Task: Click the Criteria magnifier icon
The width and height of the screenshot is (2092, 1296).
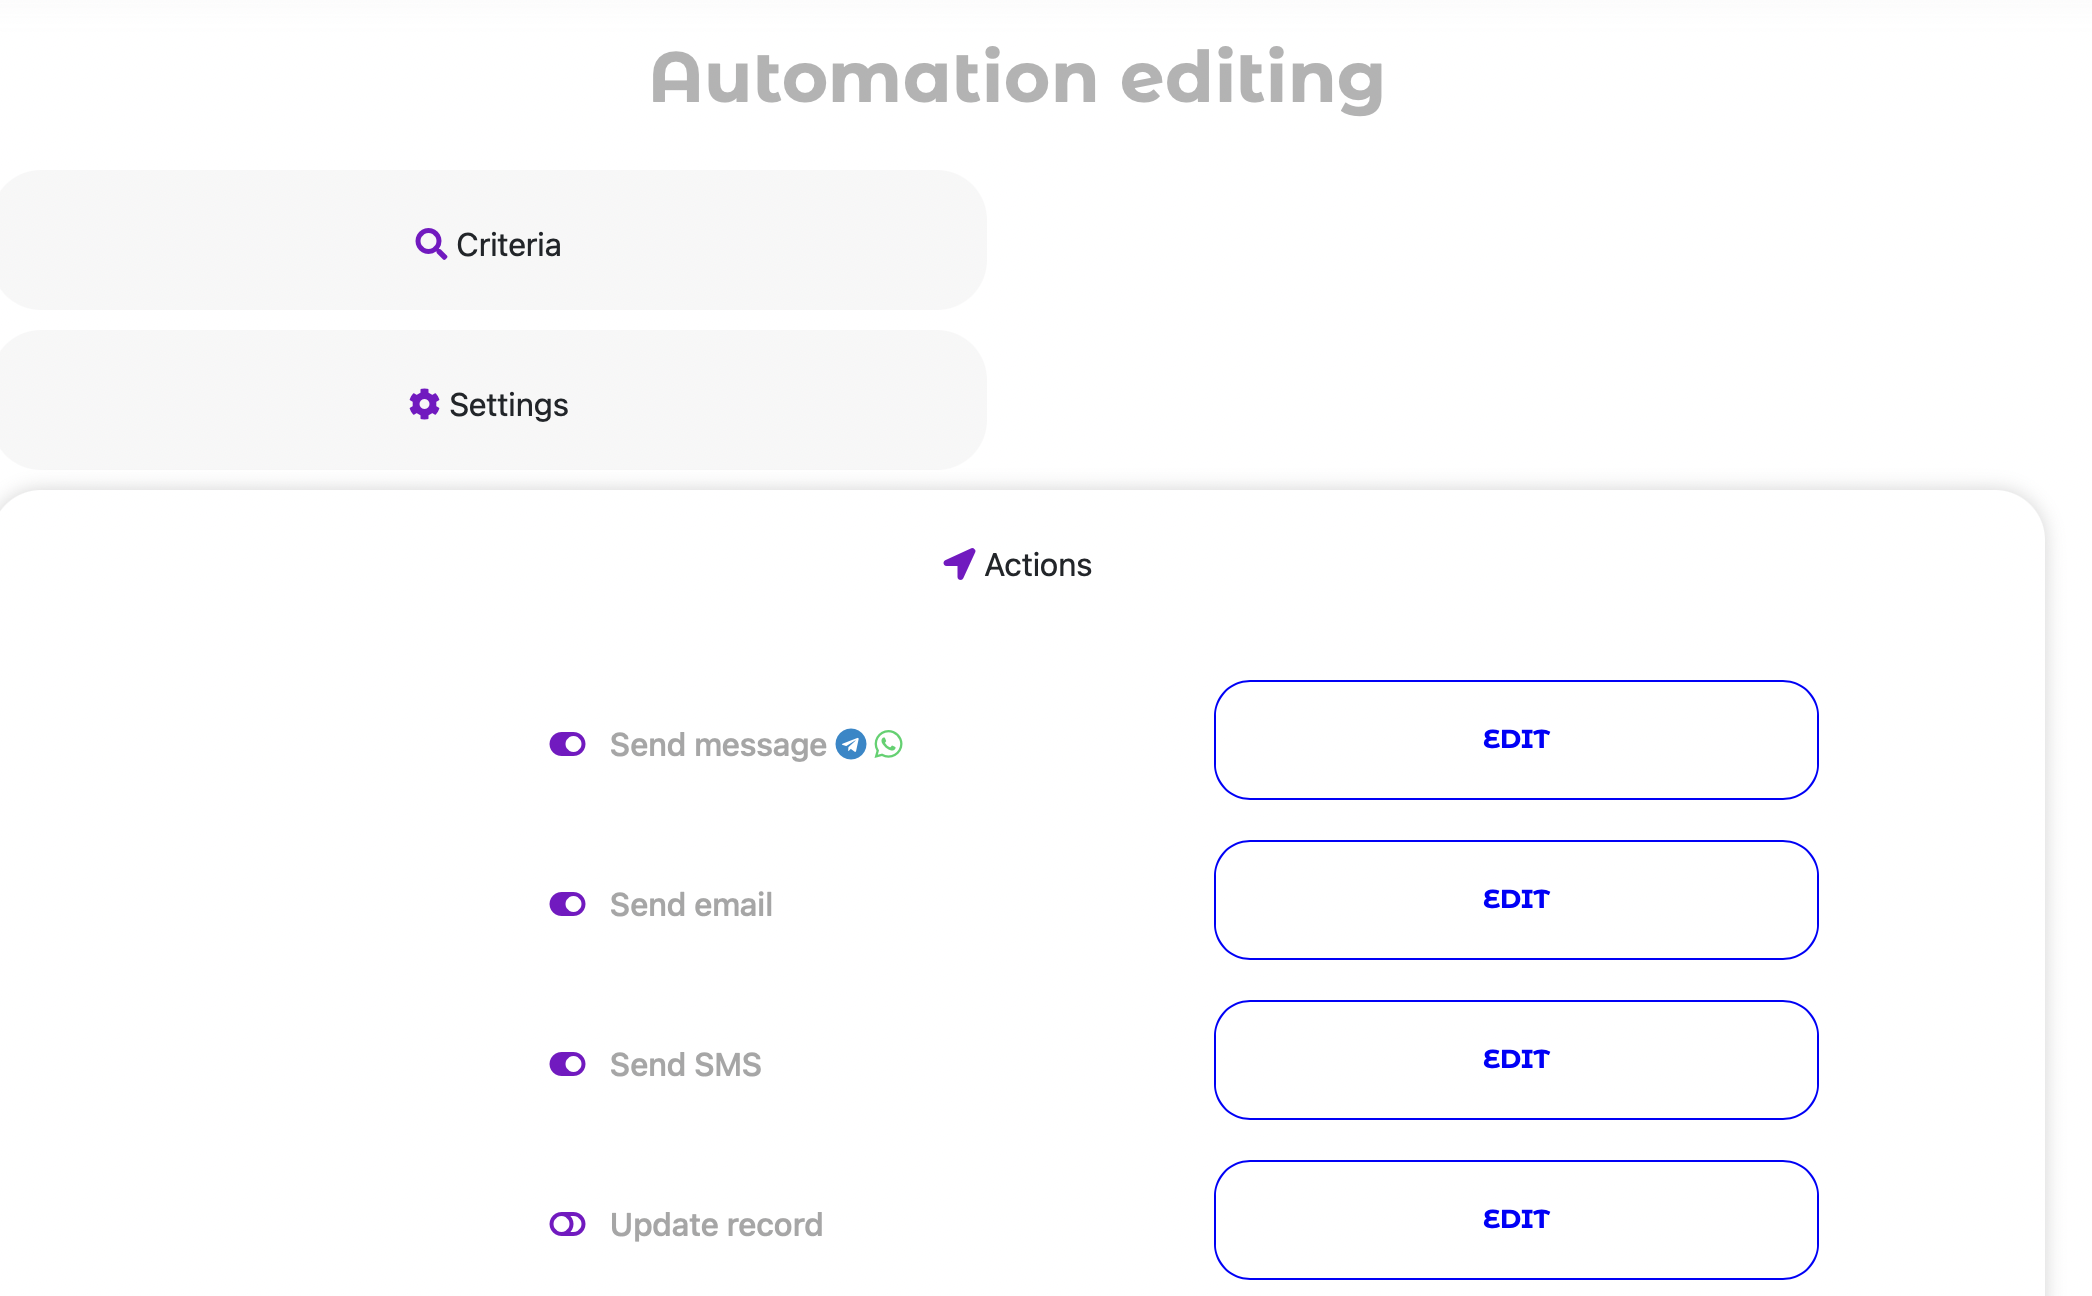Action: pyautogui.click(x=430, y=244)
